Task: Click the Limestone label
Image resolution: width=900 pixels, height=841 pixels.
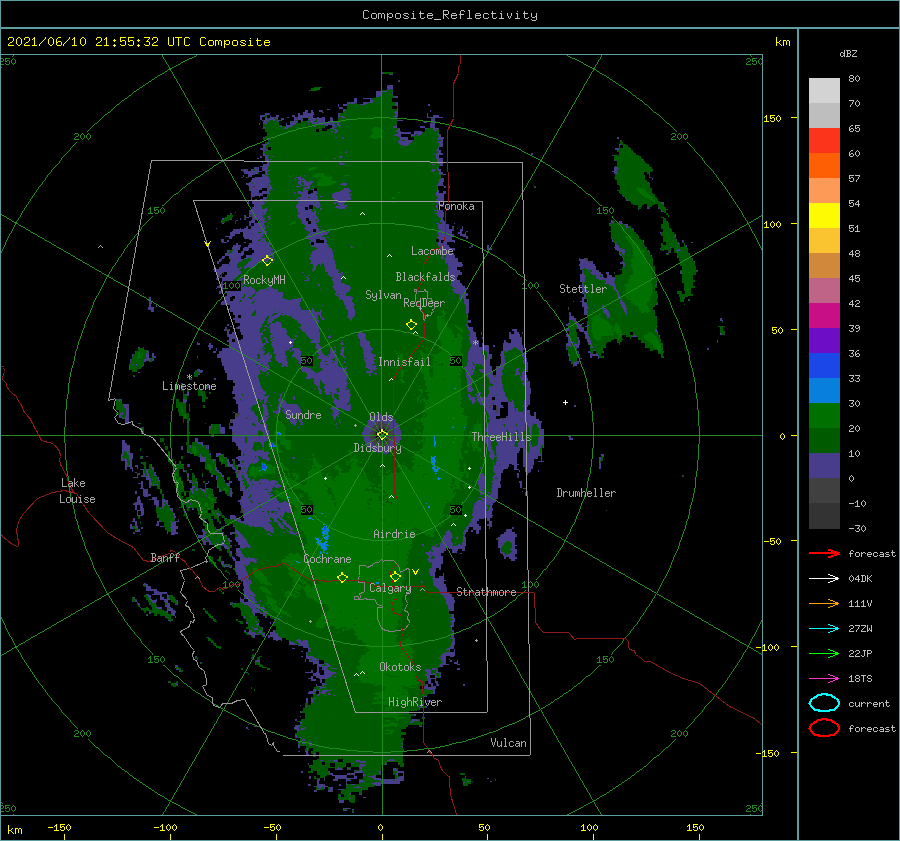Action: (x=189, y=386)
